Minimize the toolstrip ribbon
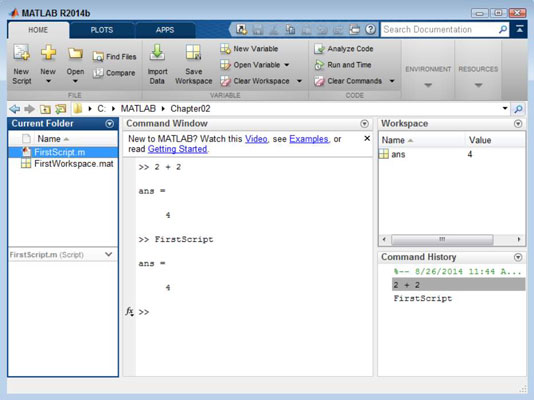The height and width of the screenshot is (400, 534). coord(519,29)
